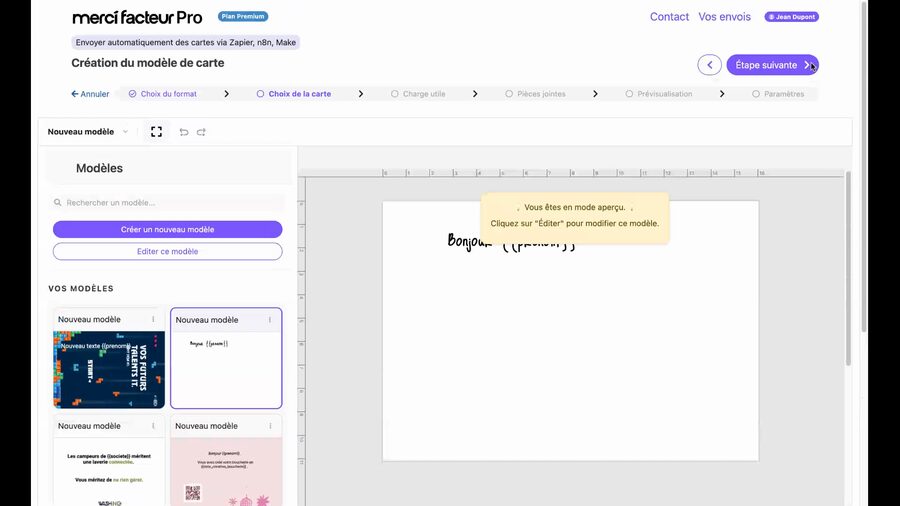Click the page vertical scrollbar
The image size is (900, 506).
[864, 166]
